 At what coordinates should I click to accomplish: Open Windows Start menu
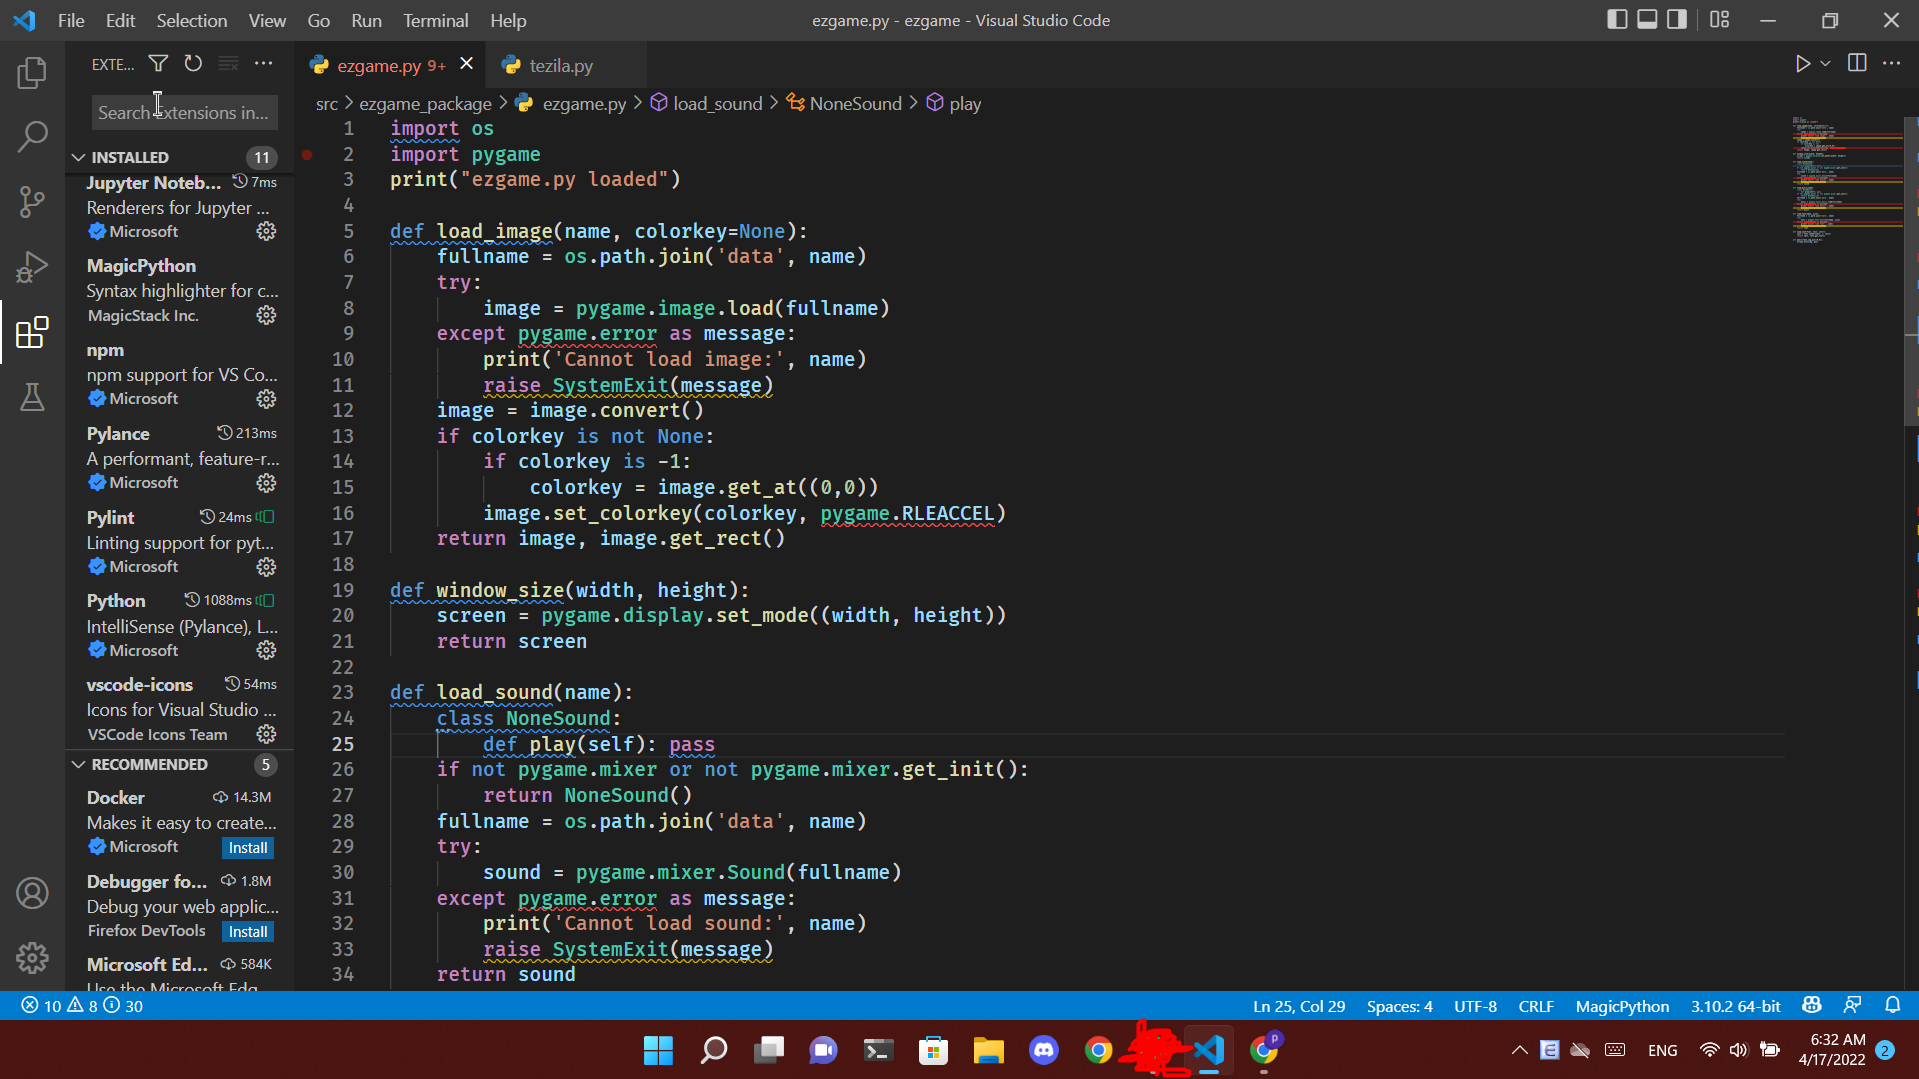click(658, 1050)
